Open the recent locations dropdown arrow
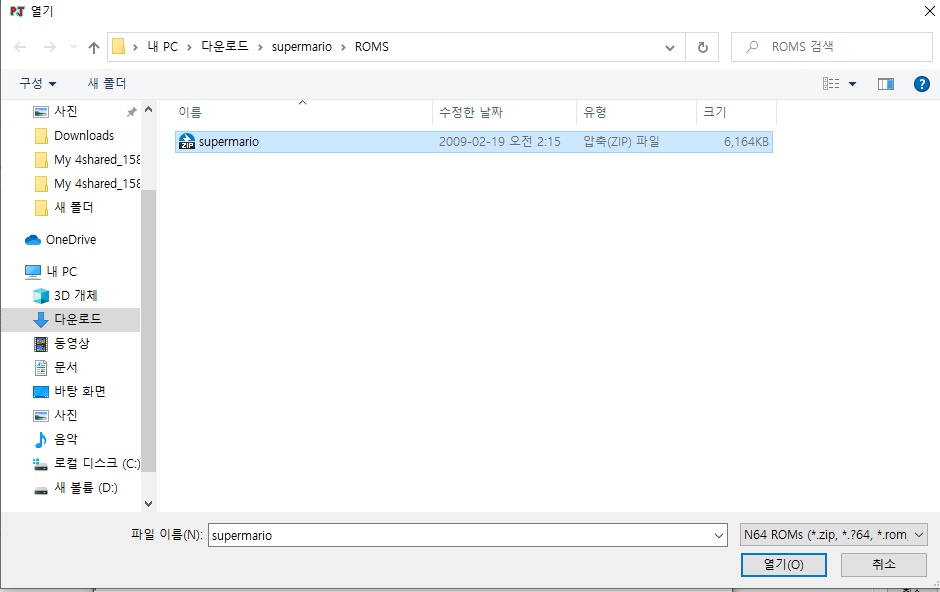 pos(73,47)
